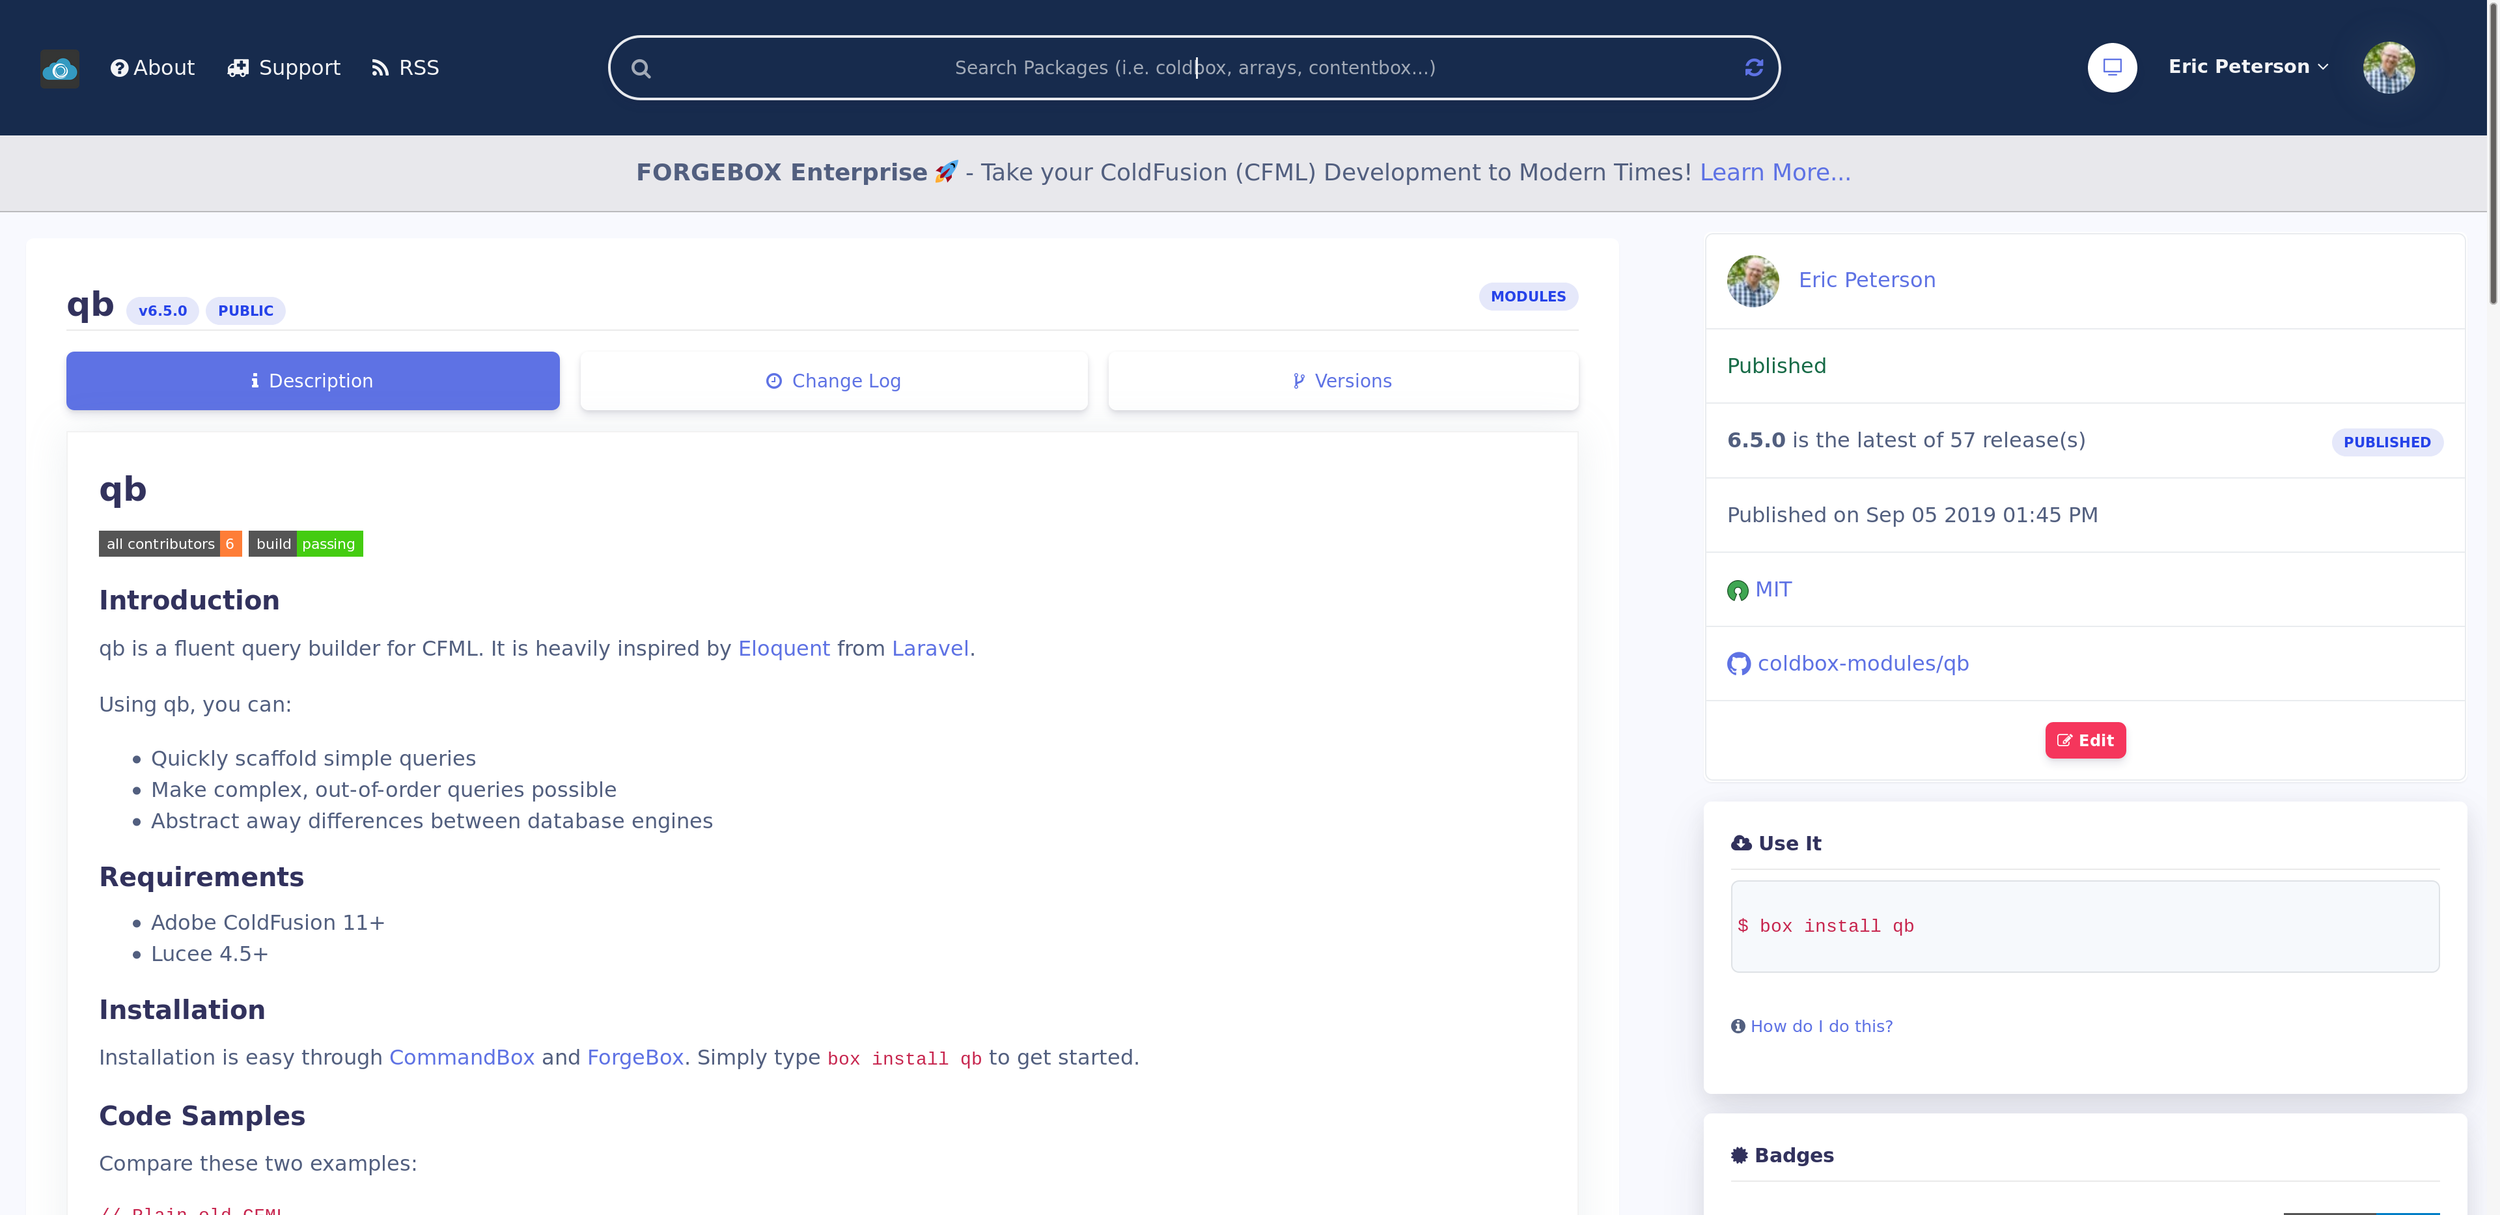Click the green Published status text
Image resolution: width=2500 pixels, height=1215 pixels.
1776,367
